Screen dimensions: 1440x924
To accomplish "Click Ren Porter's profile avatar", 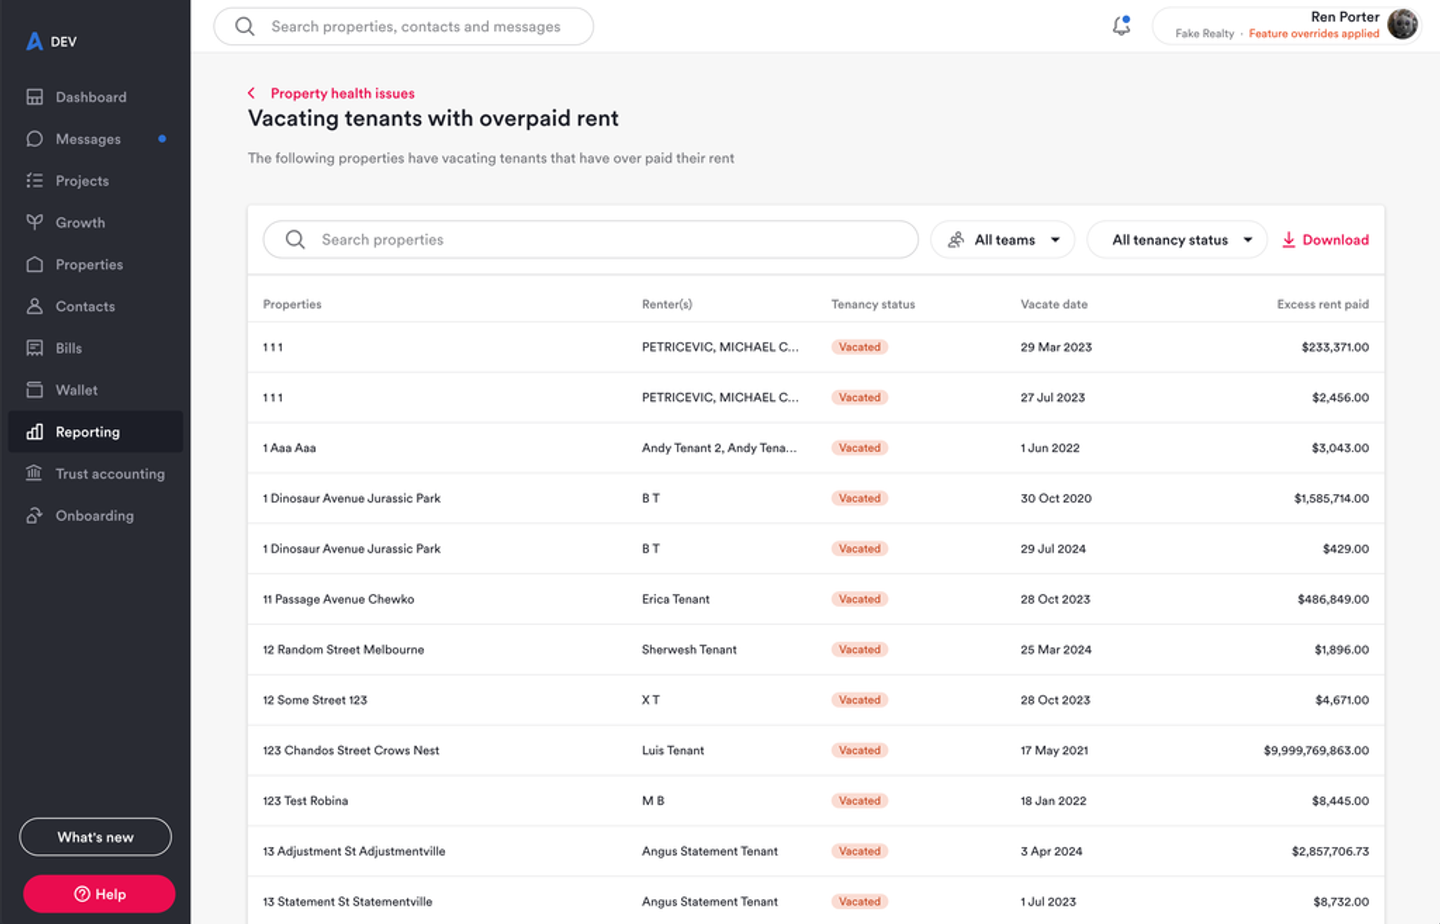I will 1402,24.
